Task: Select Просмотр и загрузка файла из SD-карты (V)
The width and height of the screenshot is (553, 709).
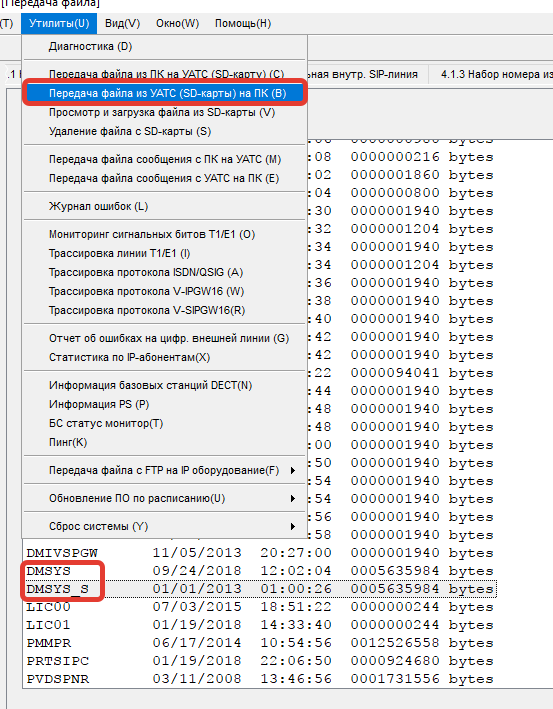Action: click(x=165, y=112)
